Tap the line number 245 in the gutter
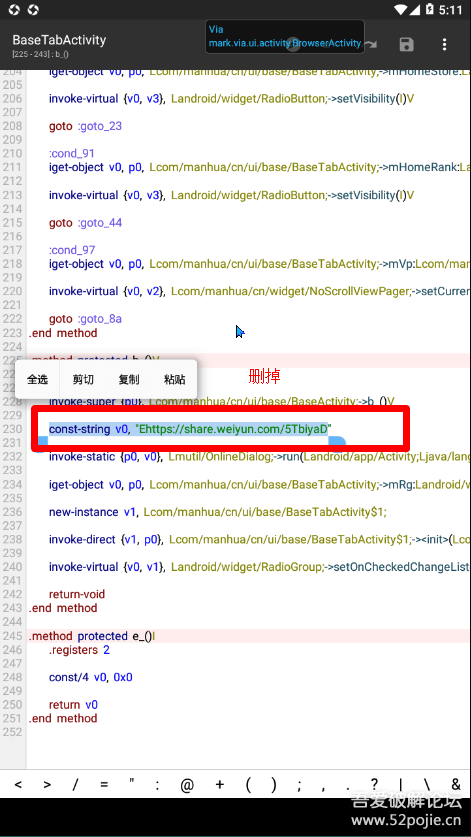This screenshot has width=471, height=837. coord(12,636)
